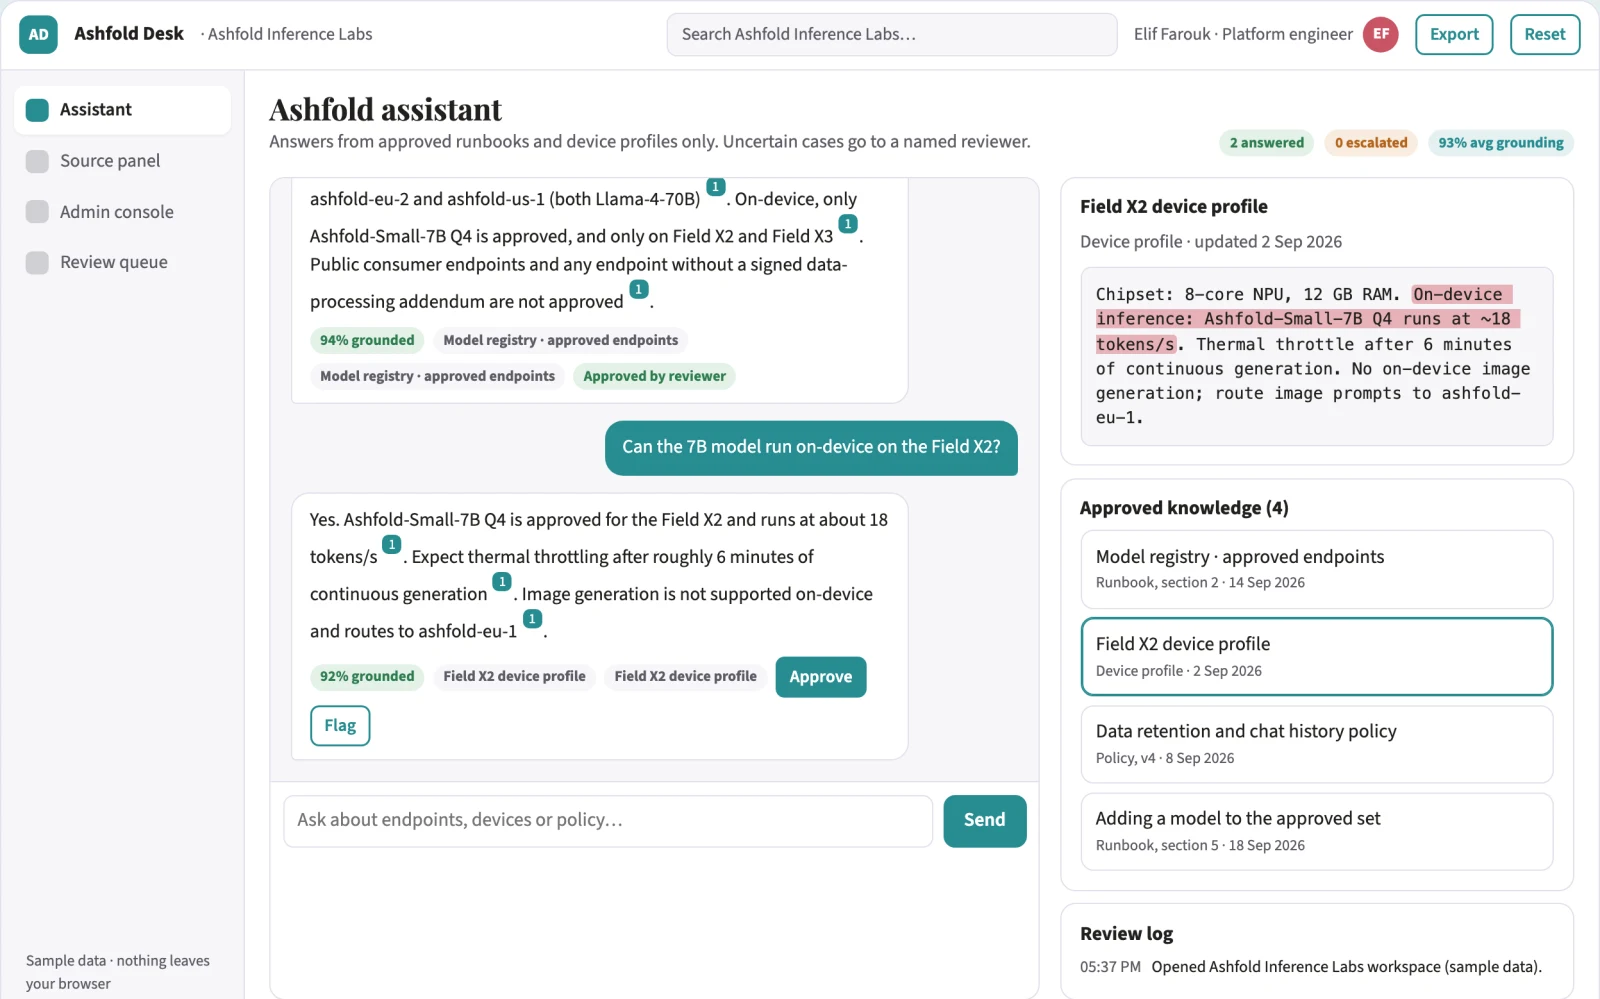Focus the Ask about endpoints input box
The height and width of the screenshot is (999, 1600).
click(608, 821)
